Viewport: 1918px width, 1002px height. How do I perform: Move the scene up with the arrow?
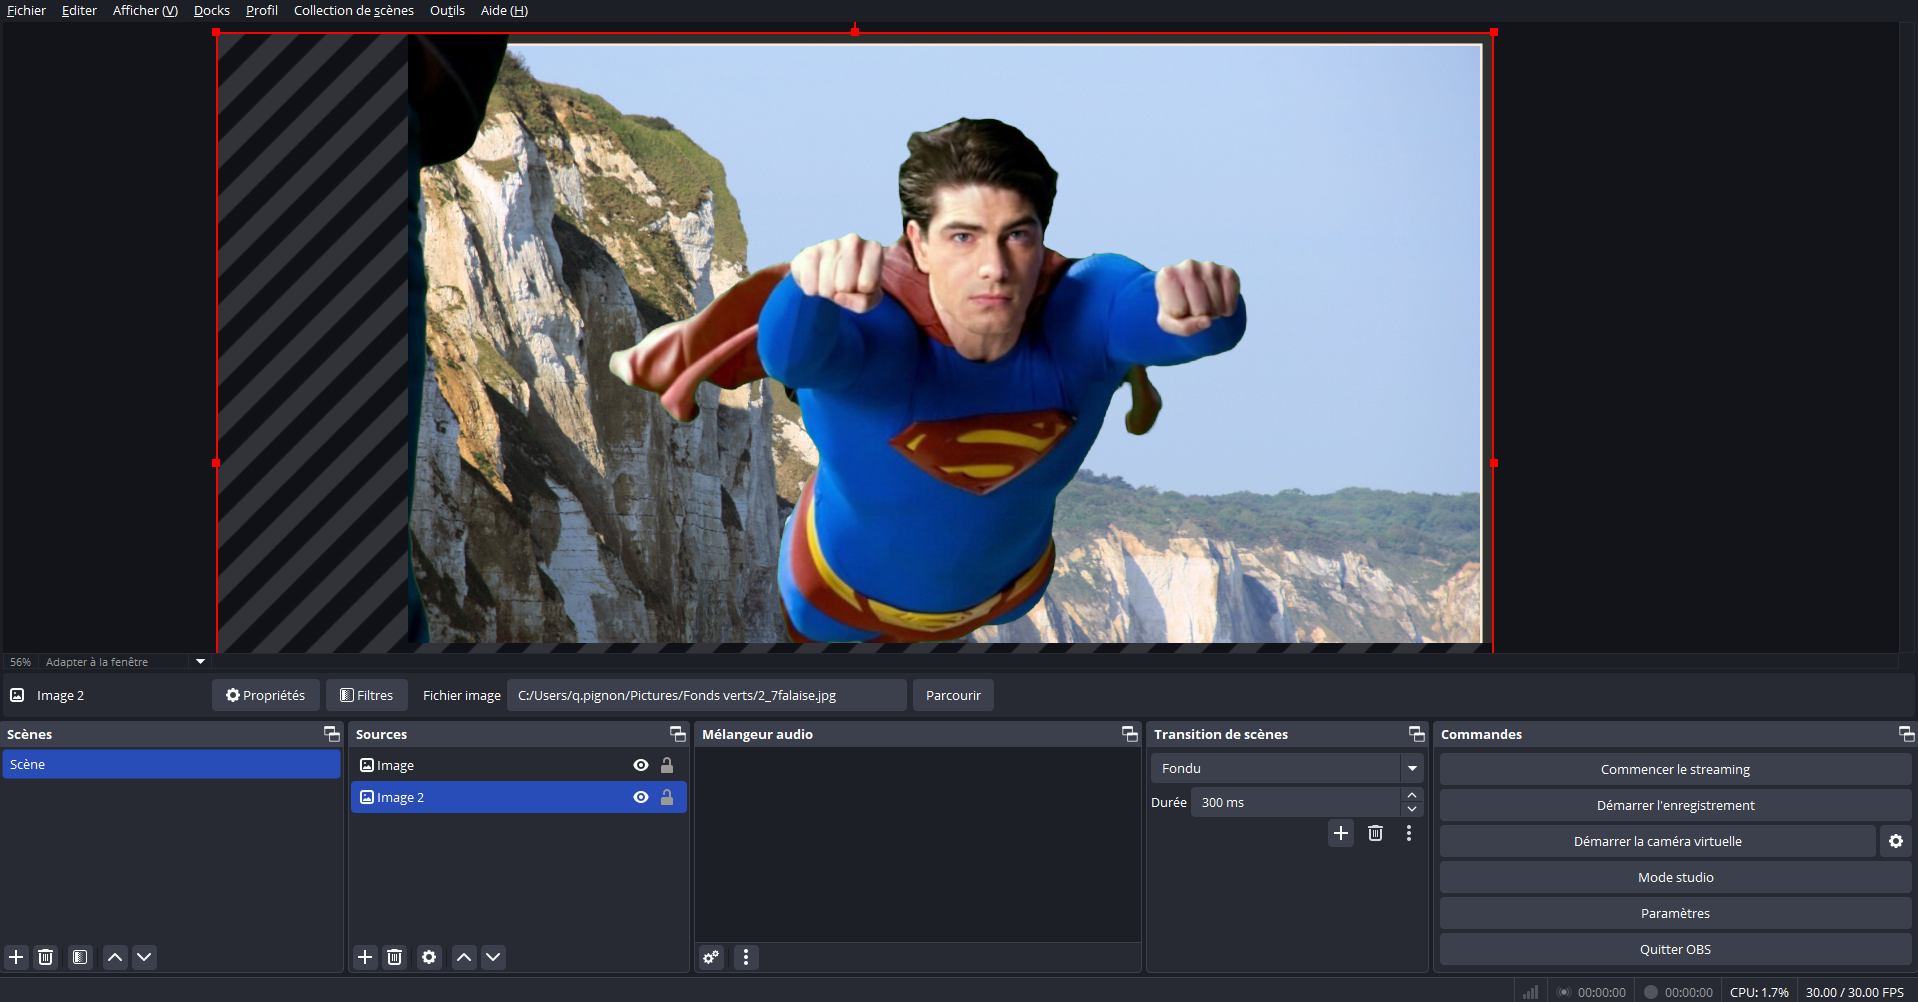pos(115,957)
